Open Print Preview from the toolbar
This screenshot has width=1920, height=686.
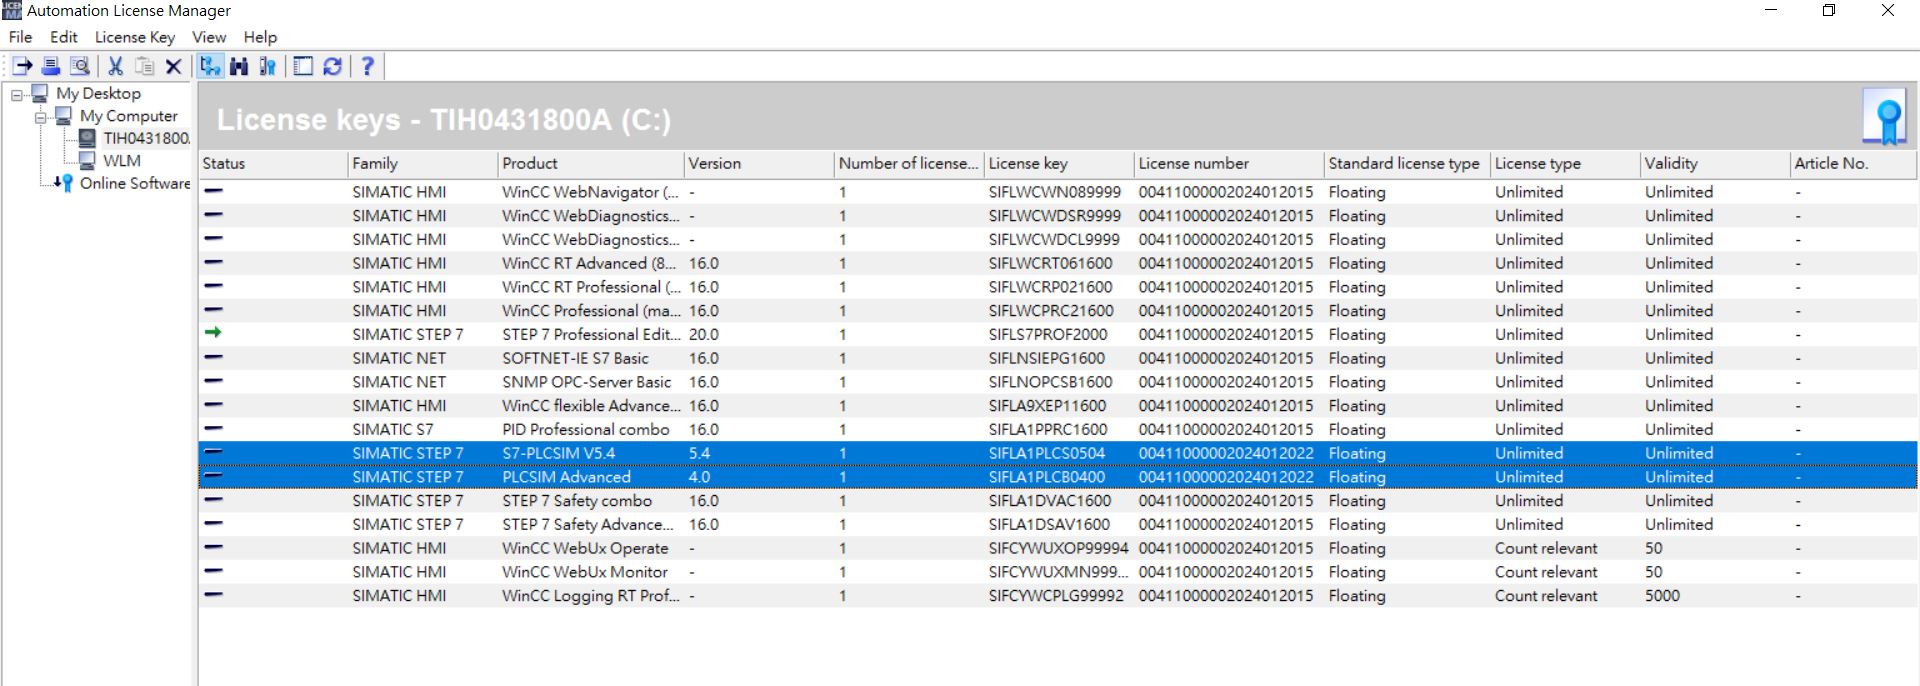pyautogui.click(x=80, y=66)
